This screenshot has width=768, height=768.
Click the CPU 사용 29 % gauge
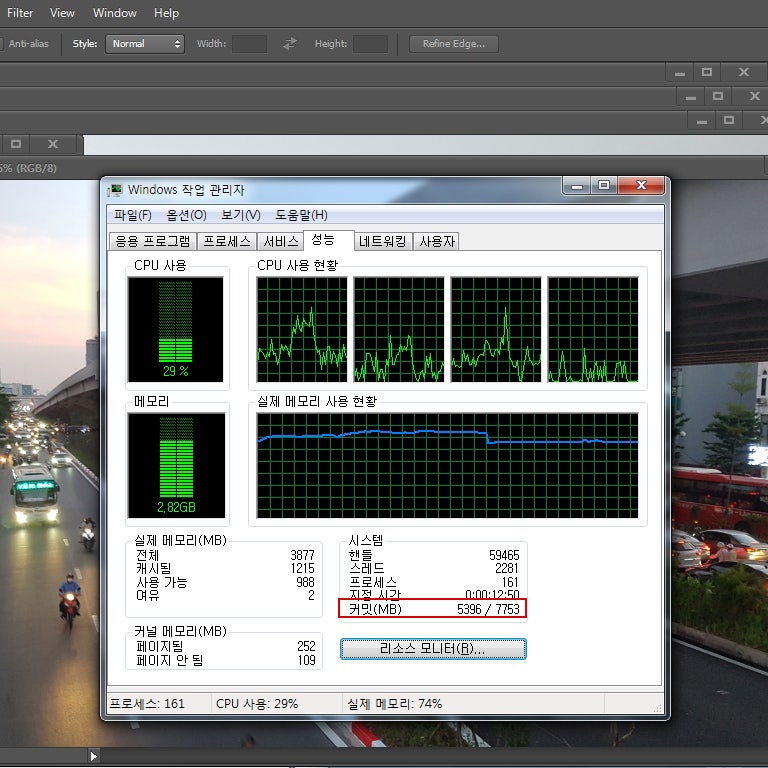[175, 329]
